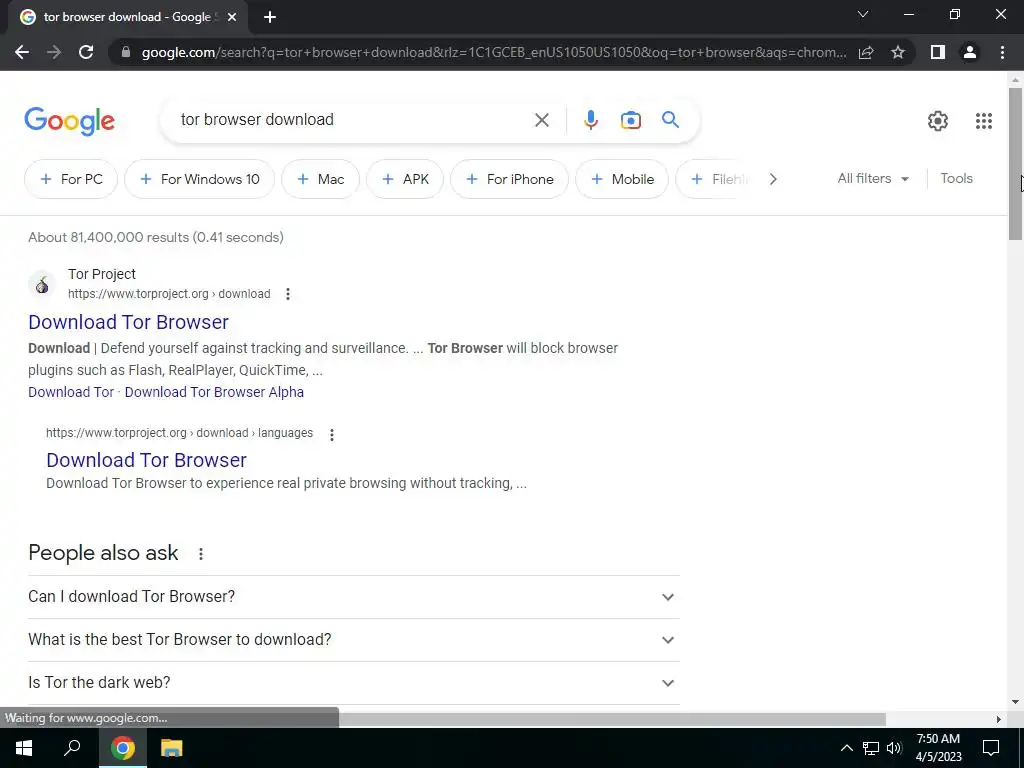Click the forward navigation arrow
The image size is (1024, 768).
tap(54, 52)
